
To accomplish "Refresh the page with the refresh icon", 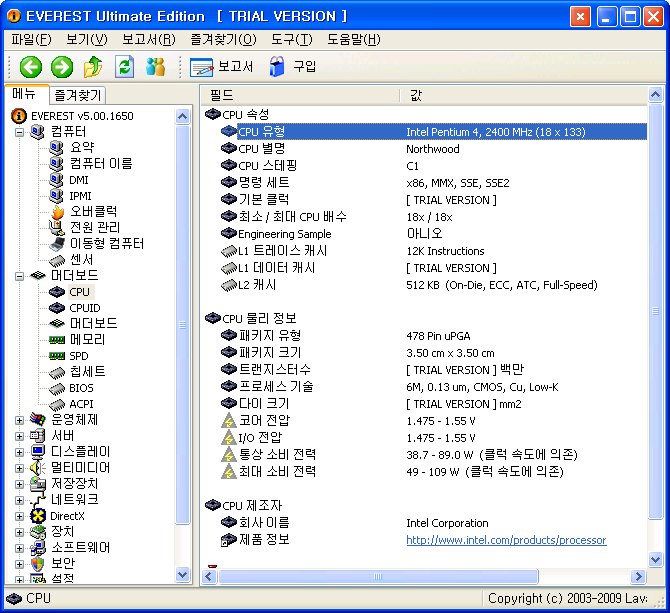I will pos(124,67).
